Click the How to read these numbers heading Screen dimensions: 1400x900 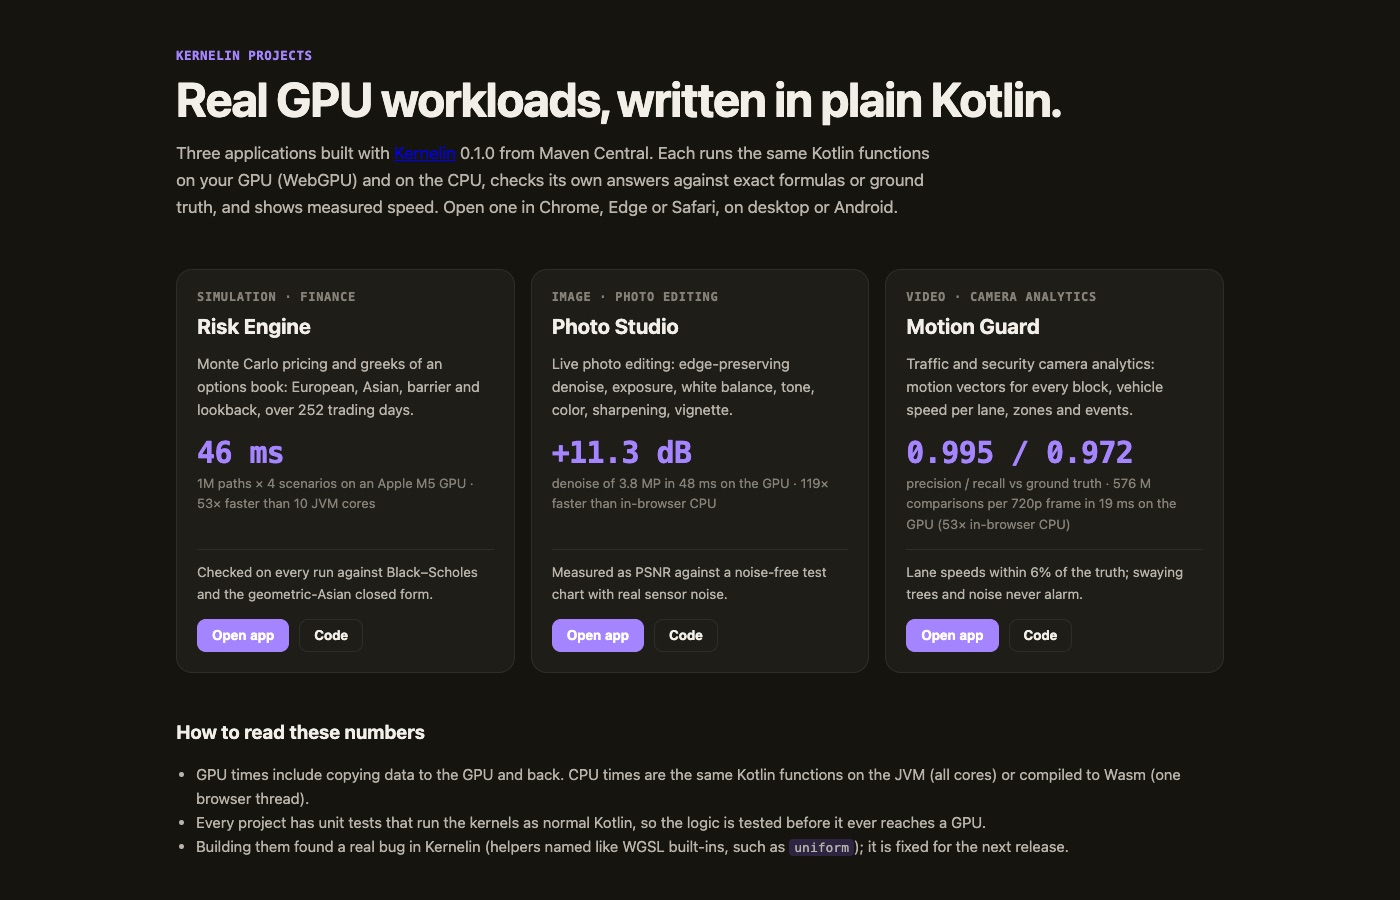click(300, 732)
